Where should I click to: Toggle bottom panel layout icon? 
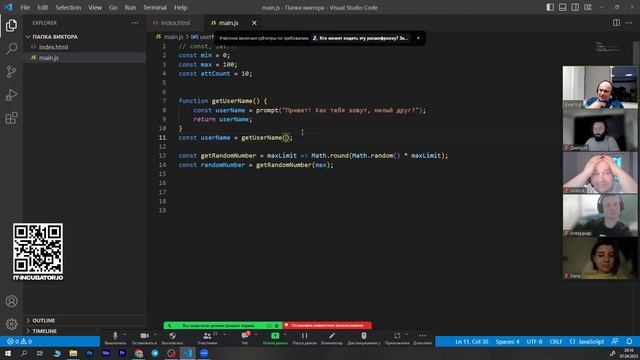(x=562, y=7)
